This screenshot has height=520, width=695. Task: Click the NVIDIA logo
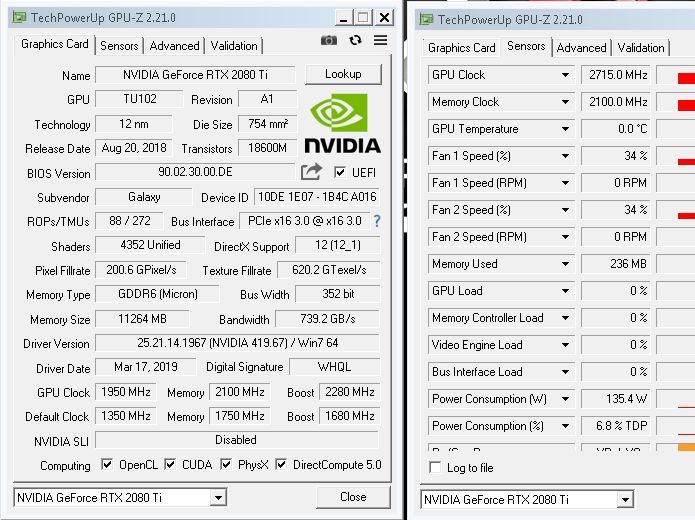(342, 124)
